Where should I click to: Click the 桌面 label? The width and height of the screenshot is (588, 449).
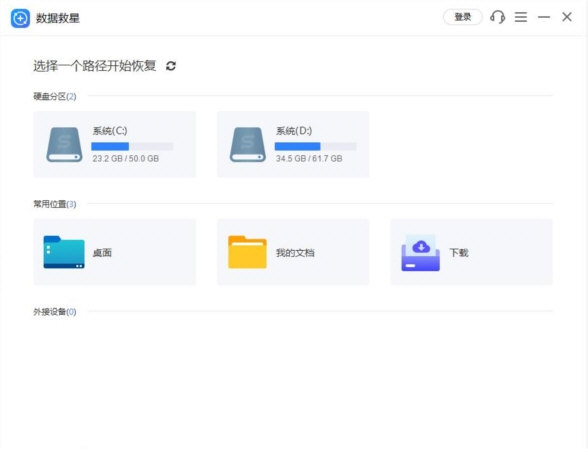coord(102,253)
